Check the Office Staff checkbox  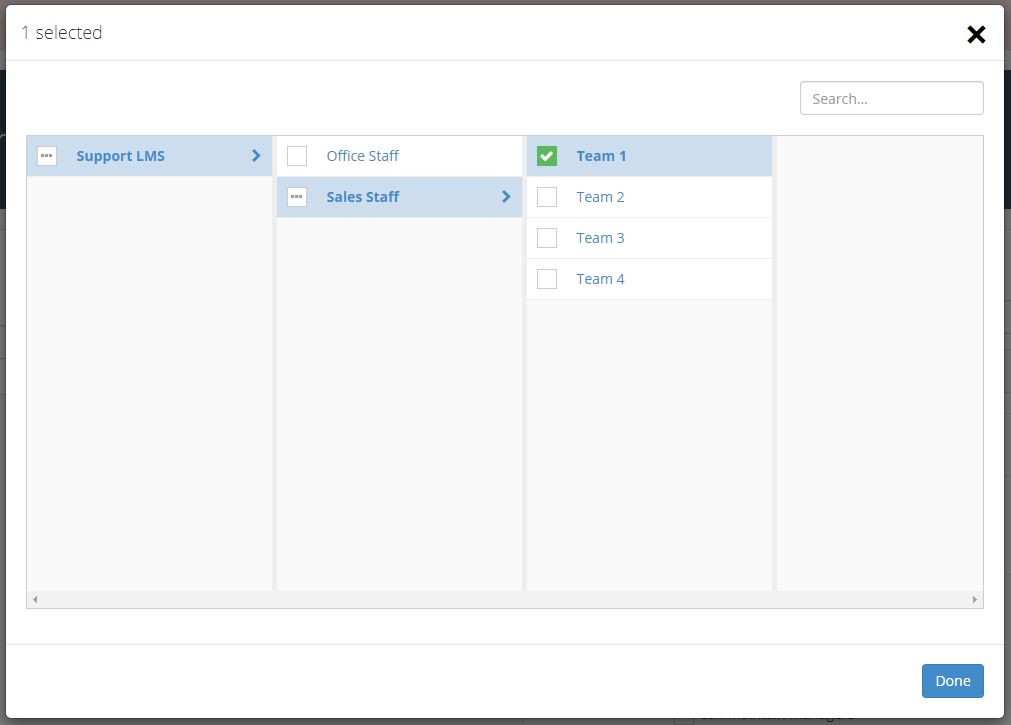tap(297, 156)
